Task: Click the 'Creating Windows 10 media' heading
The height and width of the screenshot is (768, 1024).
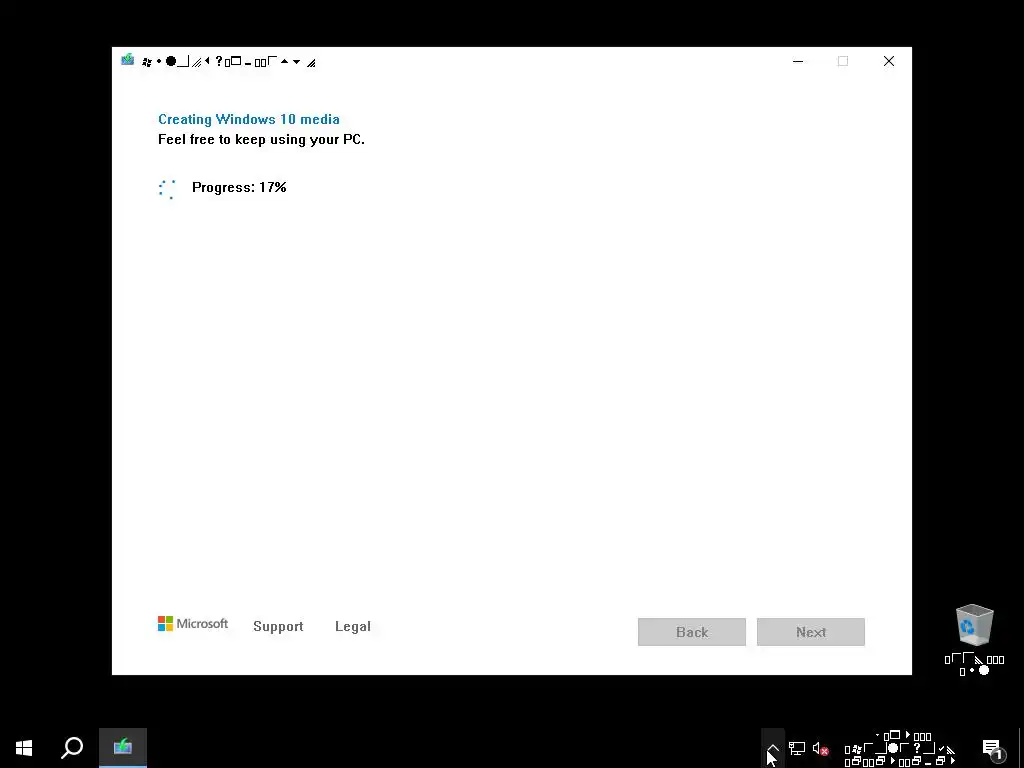Action: click(x=249, y=119)
